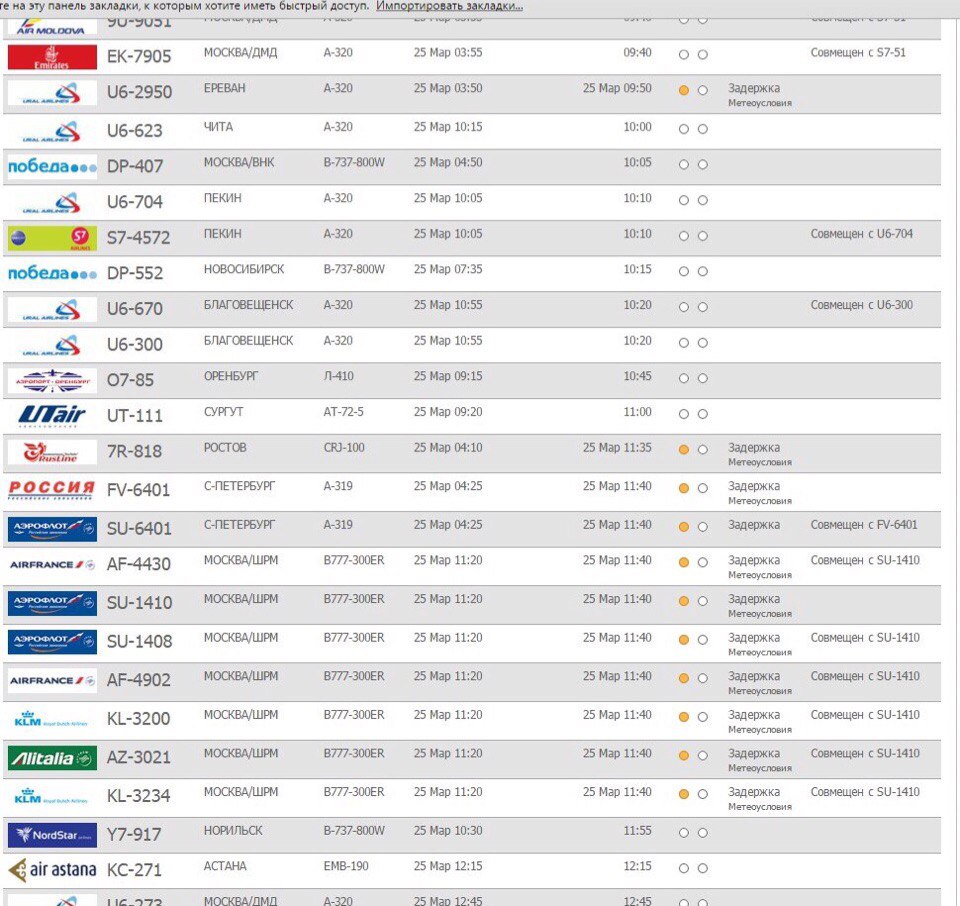Click the flight number U6-623

coord(134,131)
